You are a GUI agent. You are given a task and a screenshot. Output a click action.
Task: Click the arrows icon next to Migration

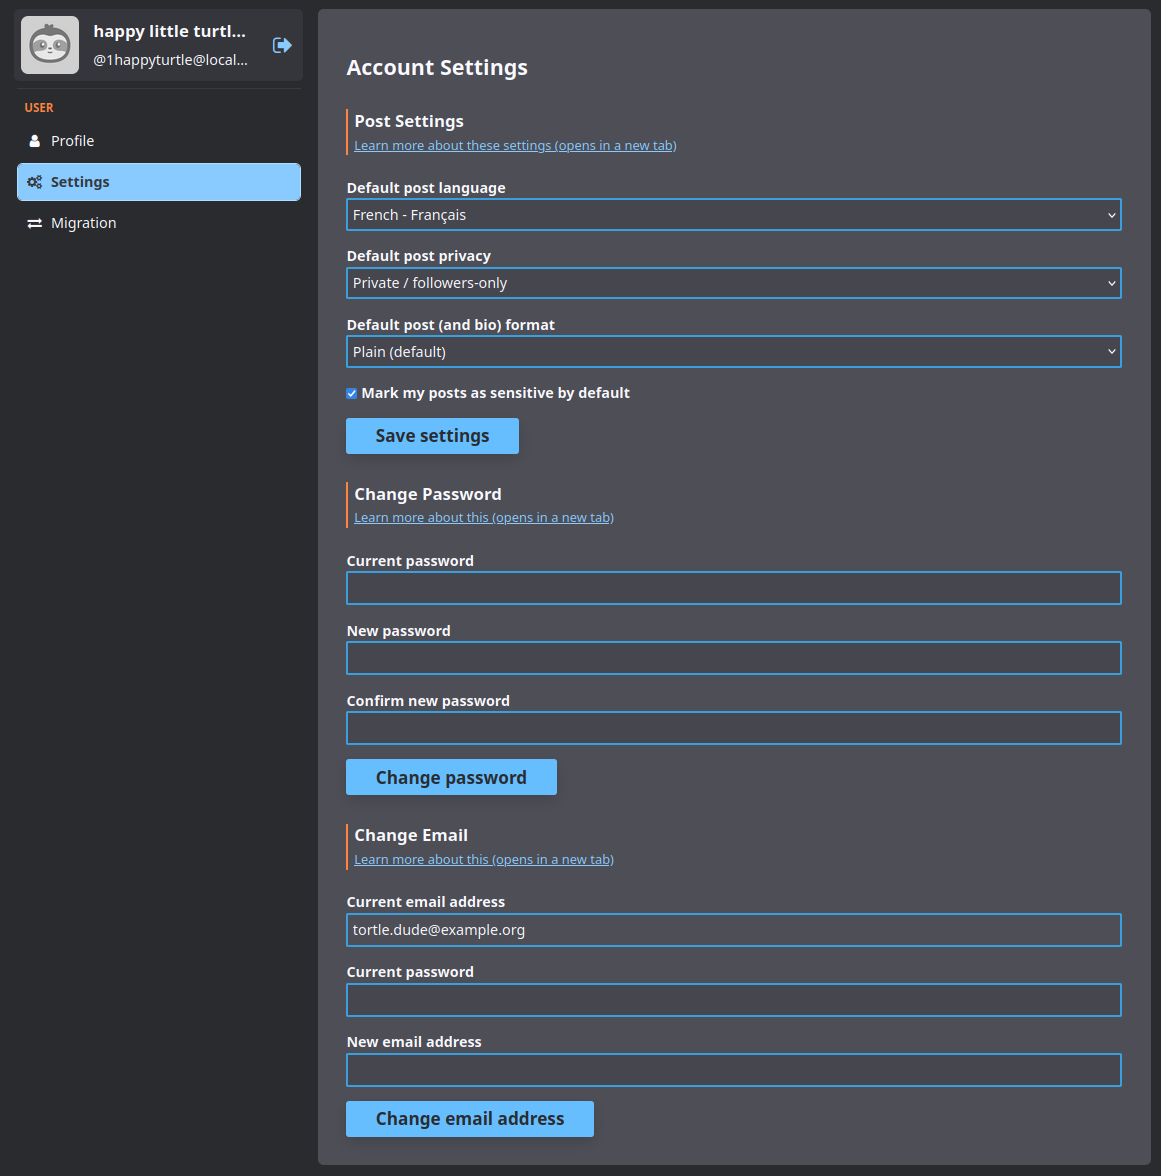click(x=33, y=222)
